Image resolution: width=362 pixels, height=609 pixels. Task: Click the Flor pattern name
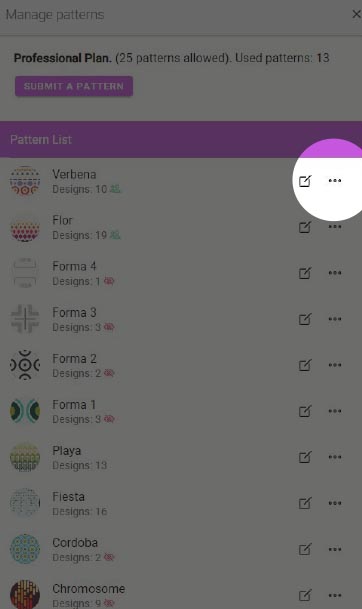click(62, 220)
